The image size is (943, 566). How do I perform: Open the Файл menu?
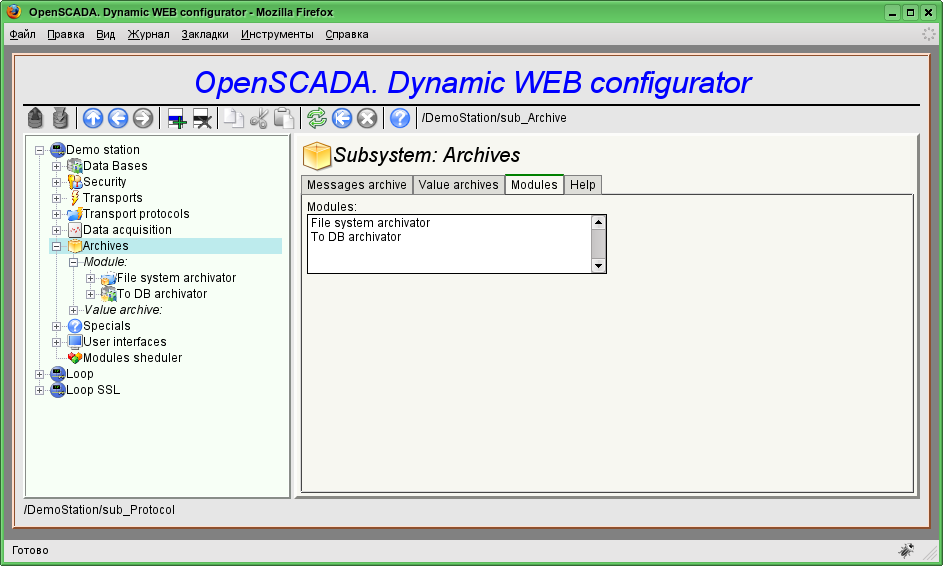(x=22, y=34)
